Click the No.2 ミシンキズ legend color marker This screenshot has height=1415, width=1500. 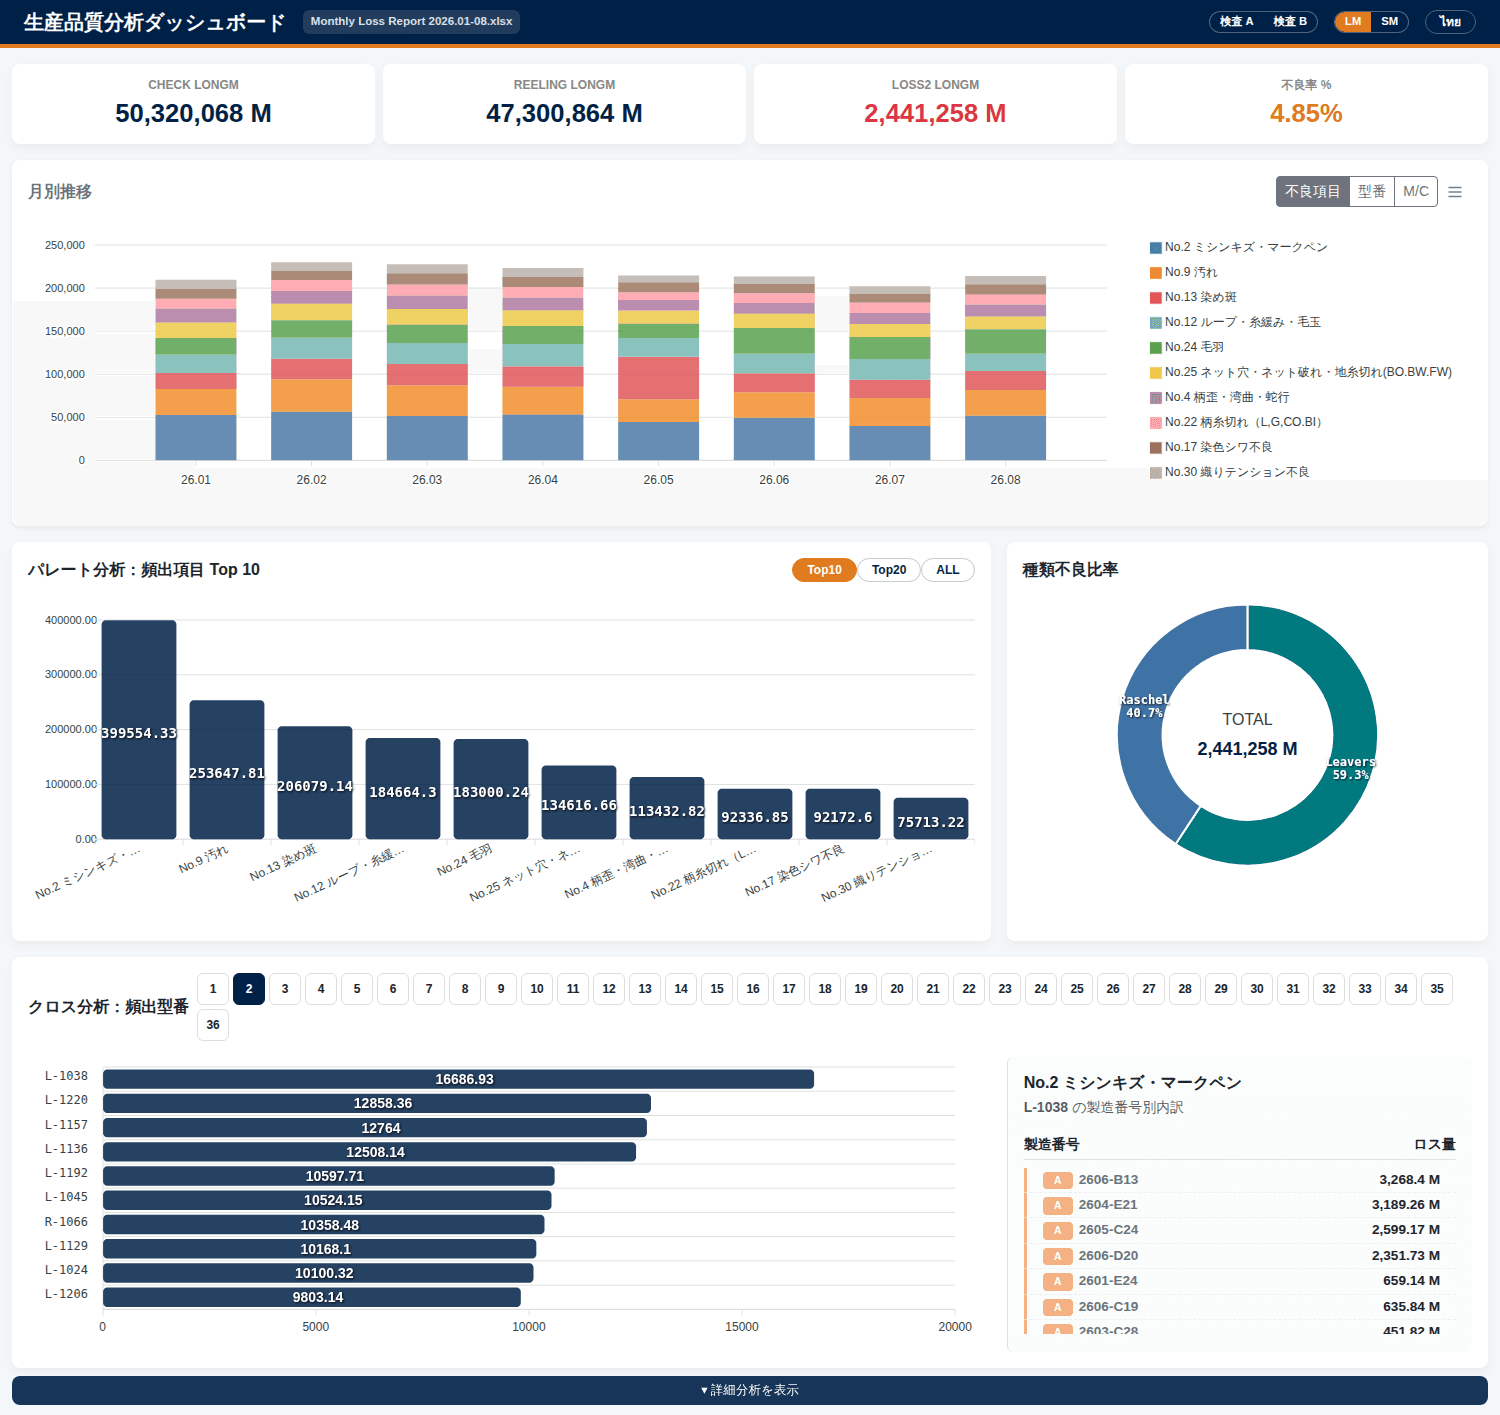(1156, 247)
